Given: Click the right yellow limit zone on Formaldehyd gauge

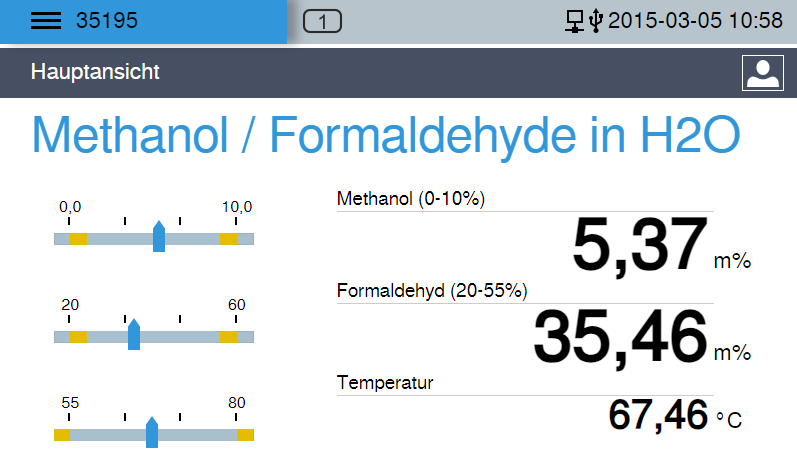Looking at the screenshot, I should coord(228,337).
